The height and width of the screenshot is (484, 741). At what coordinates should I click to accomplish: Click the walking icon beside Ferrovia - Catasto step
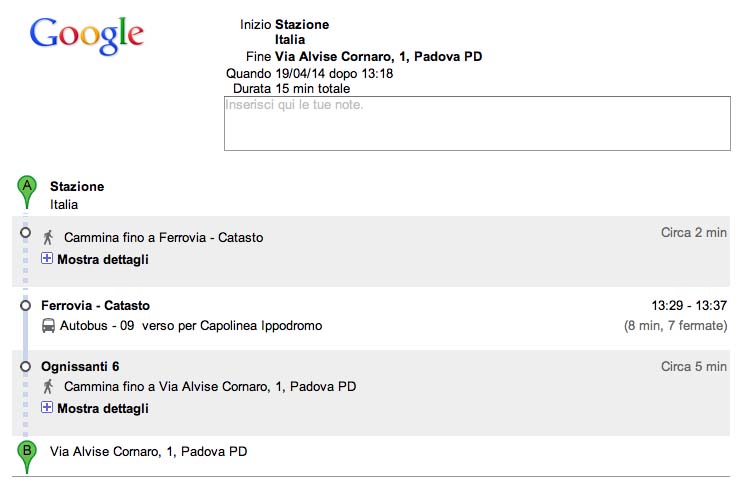[48, 237]
